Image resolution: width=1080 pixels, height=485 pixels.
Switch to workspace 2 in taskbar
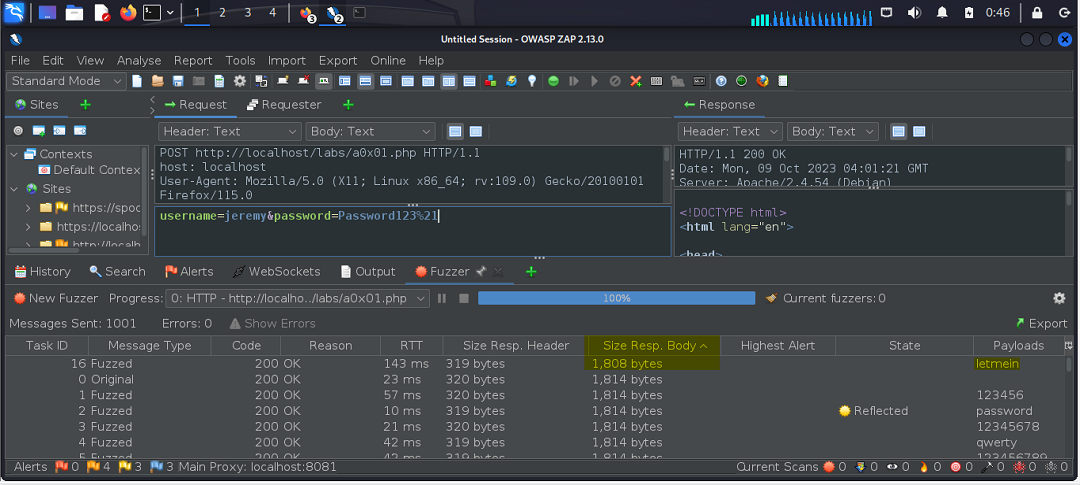pyautogui.click(x=222, y=12)
